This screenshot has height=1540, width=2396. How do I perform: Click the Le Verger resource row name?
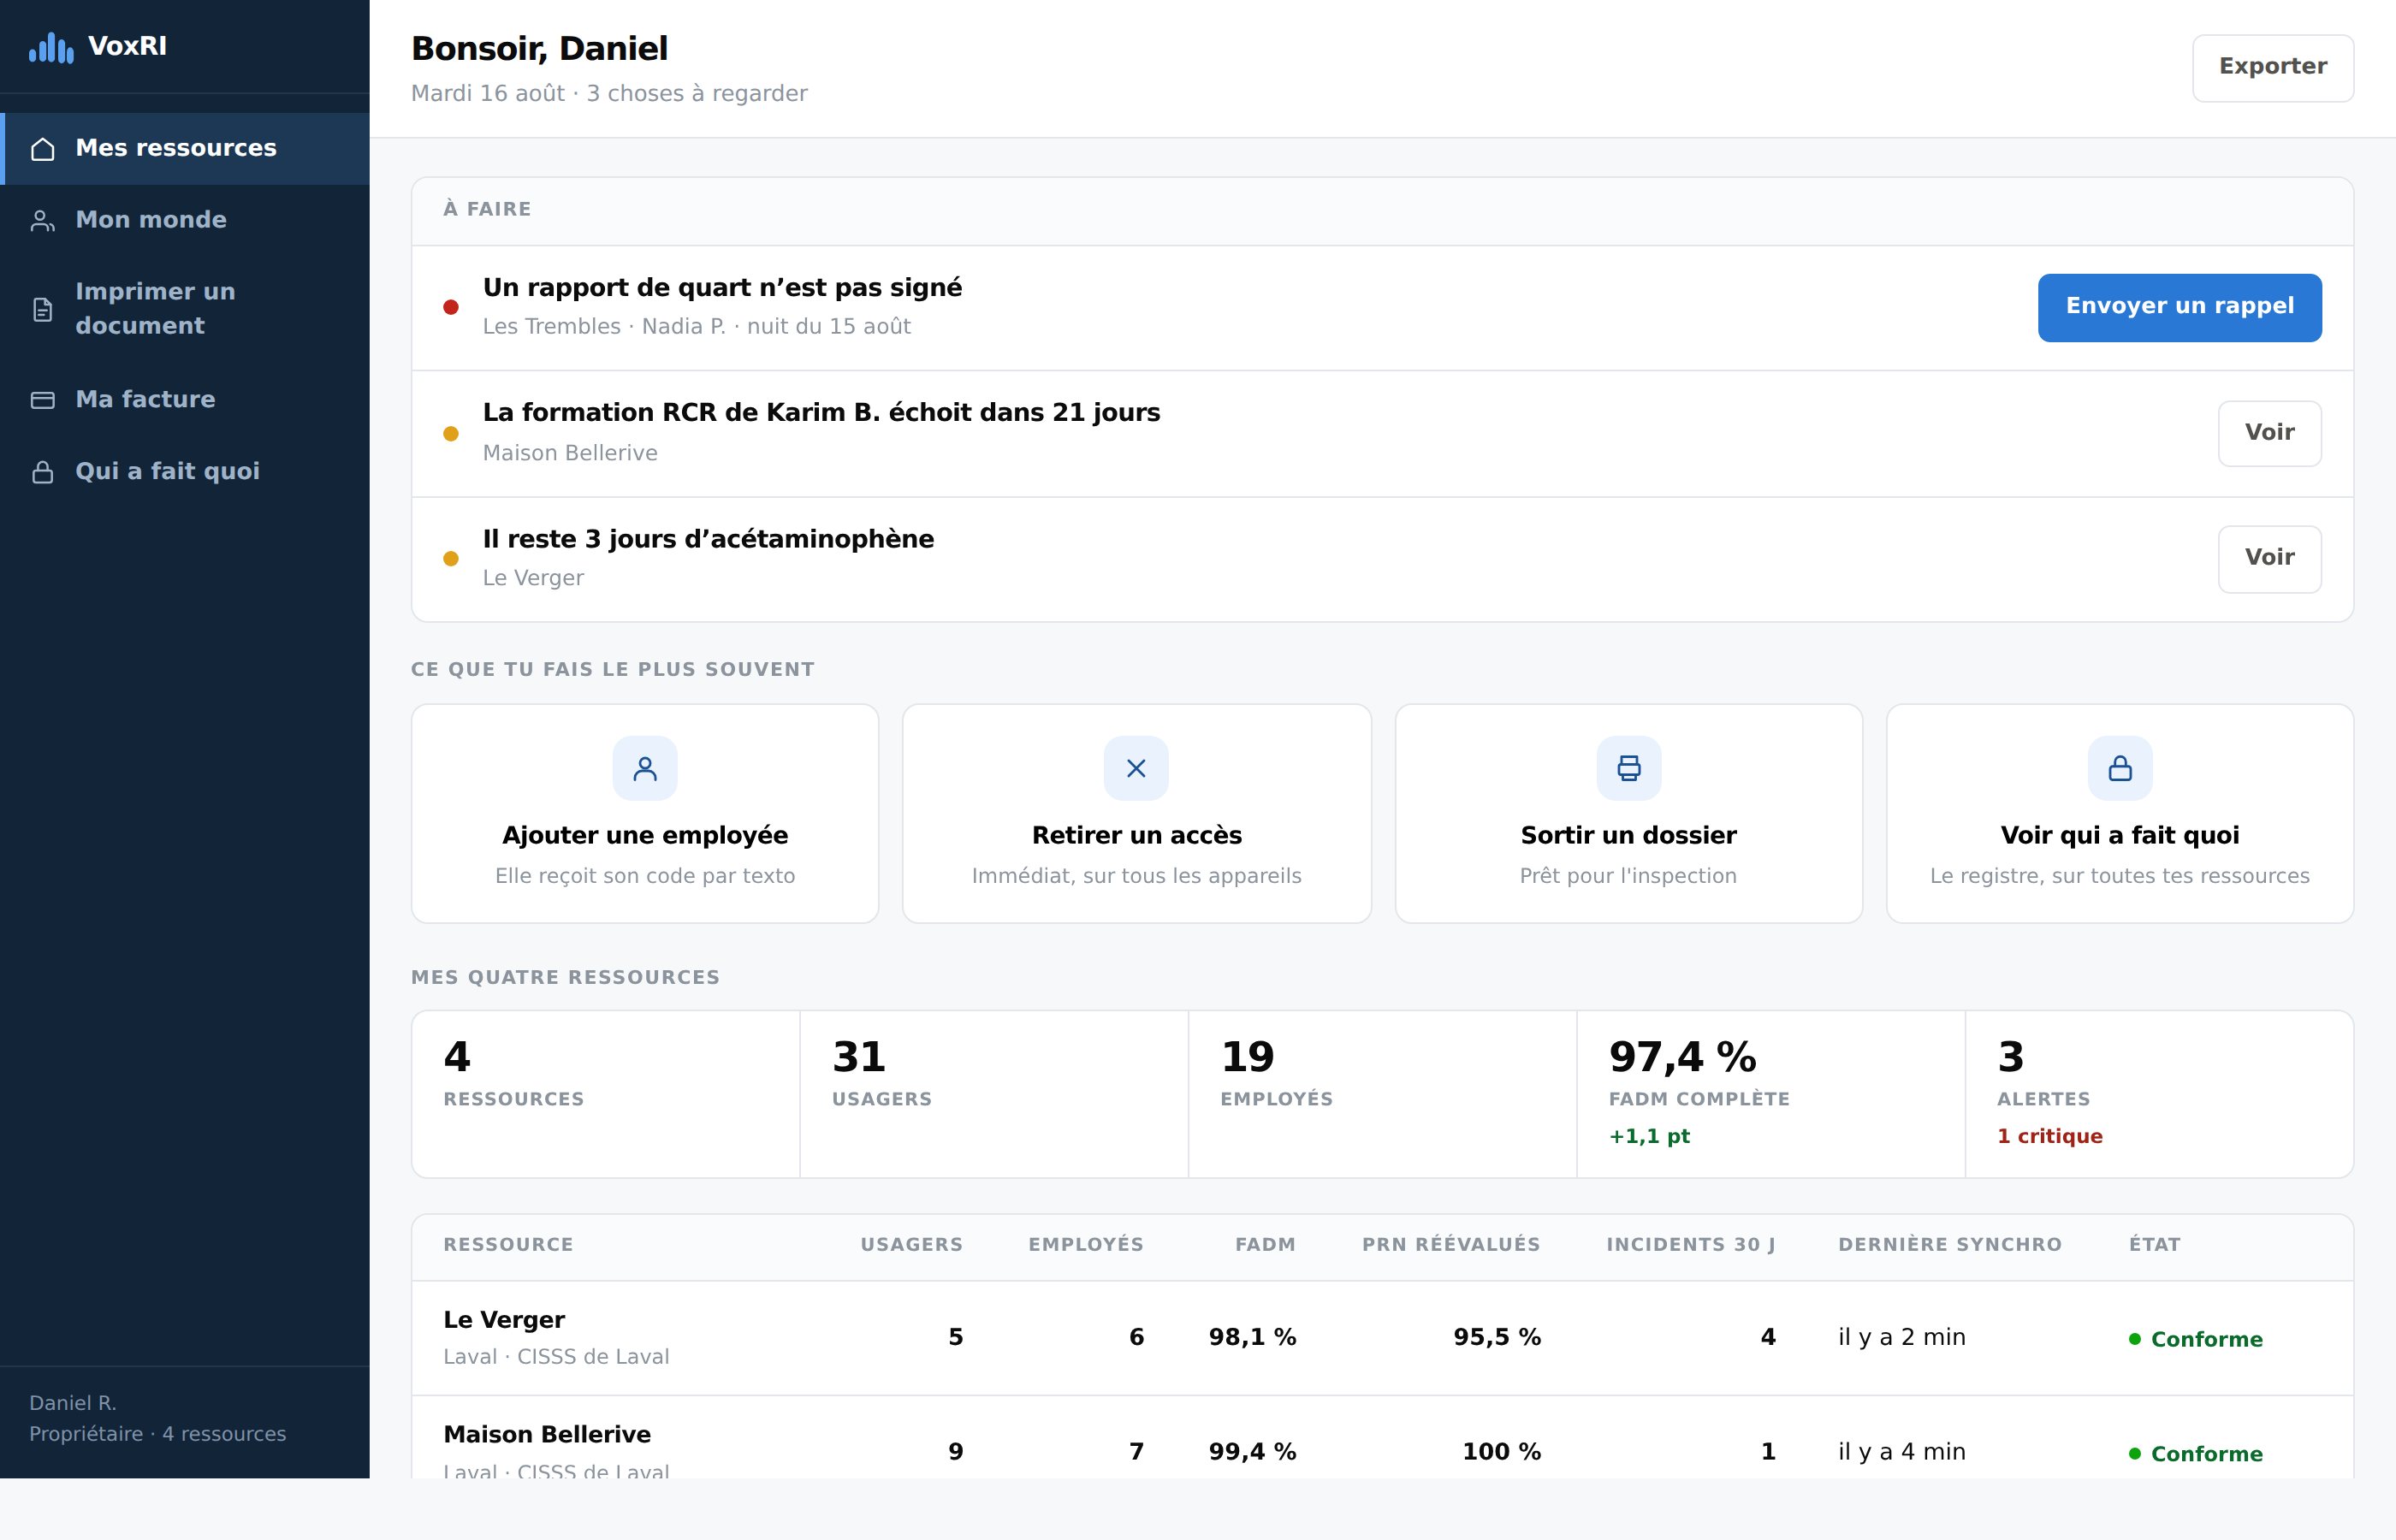pyautogui.click(x=504, y=1320)
